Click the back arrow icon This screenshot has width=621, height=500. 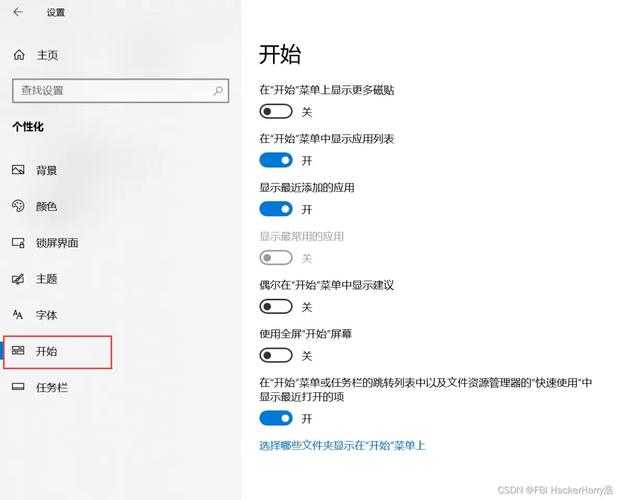click(18, 12)
